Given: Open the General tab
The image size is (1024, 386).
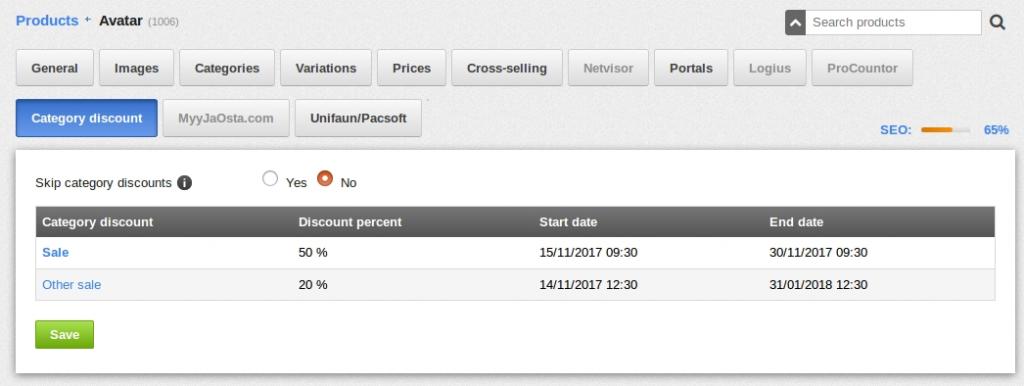Looking at the screenshot, I should click(x=55, y=68).
